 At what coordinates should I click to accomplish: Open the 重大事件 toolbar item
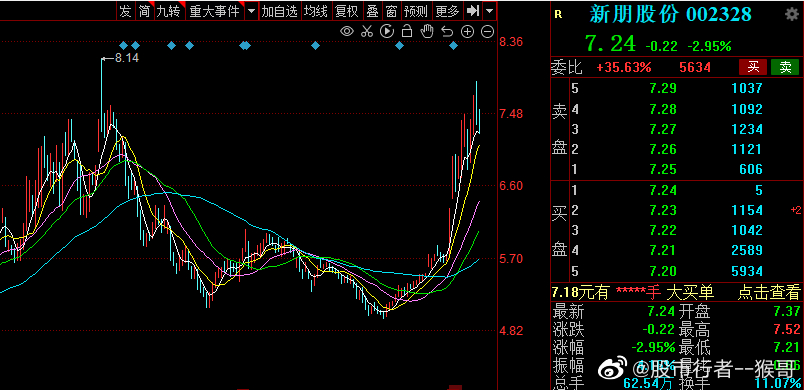[214, 11]
